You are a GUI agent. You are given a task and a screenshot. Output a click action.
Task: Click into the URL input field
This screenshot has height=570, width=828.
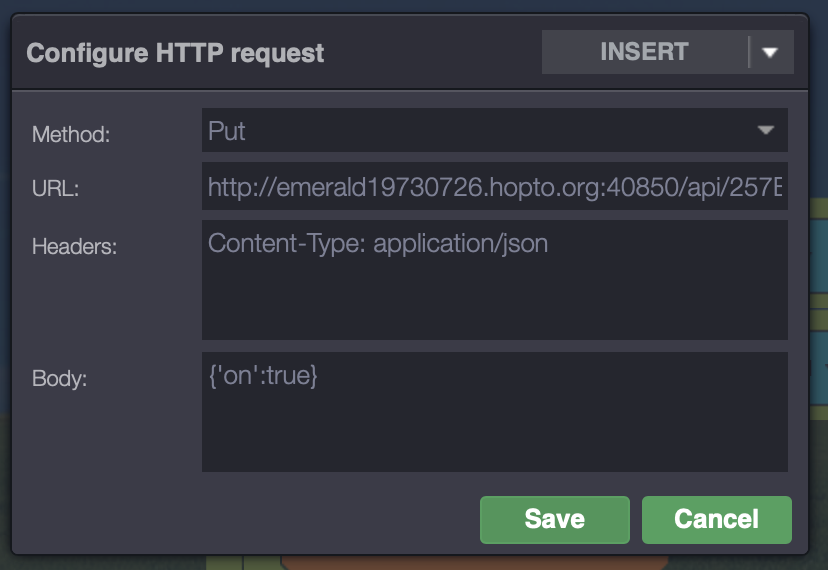(494, 186)
